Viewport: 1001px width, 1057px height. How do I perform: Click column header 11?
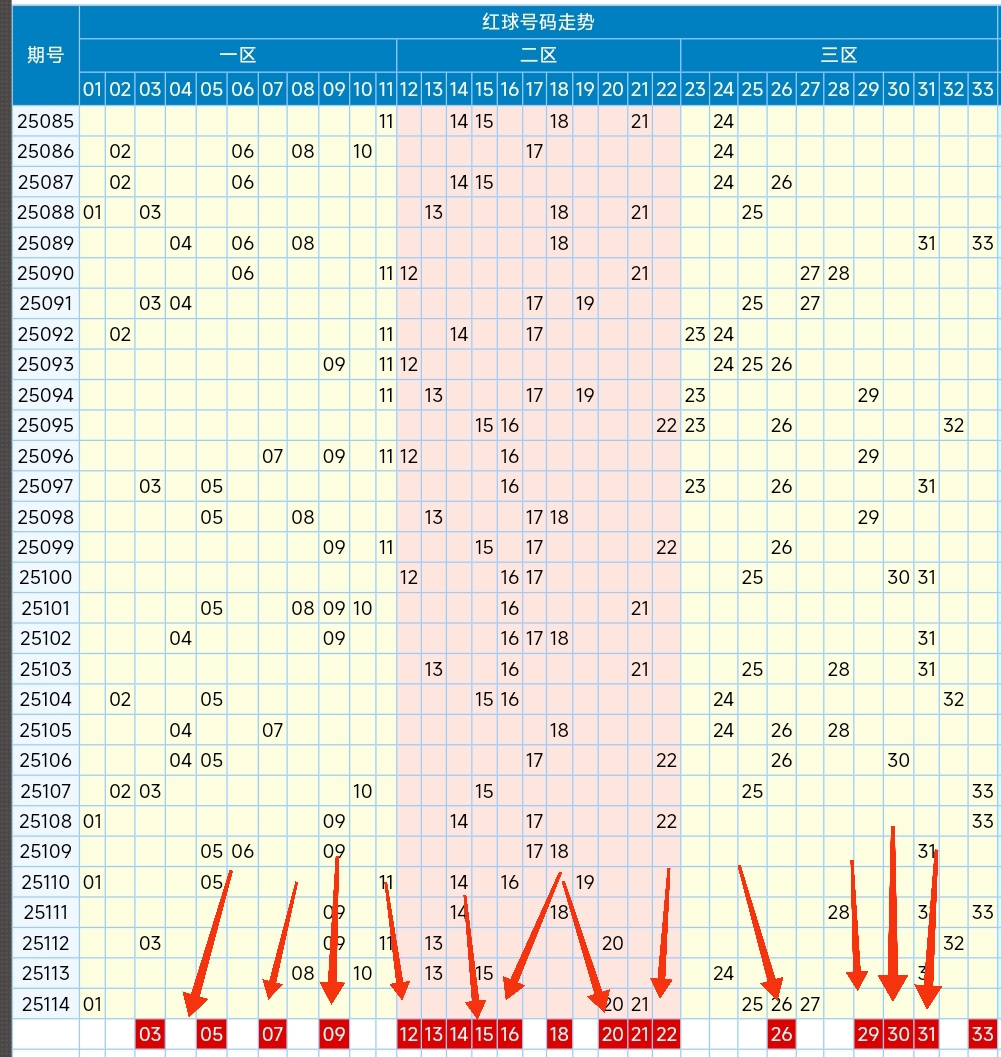(x=386, y=89)
